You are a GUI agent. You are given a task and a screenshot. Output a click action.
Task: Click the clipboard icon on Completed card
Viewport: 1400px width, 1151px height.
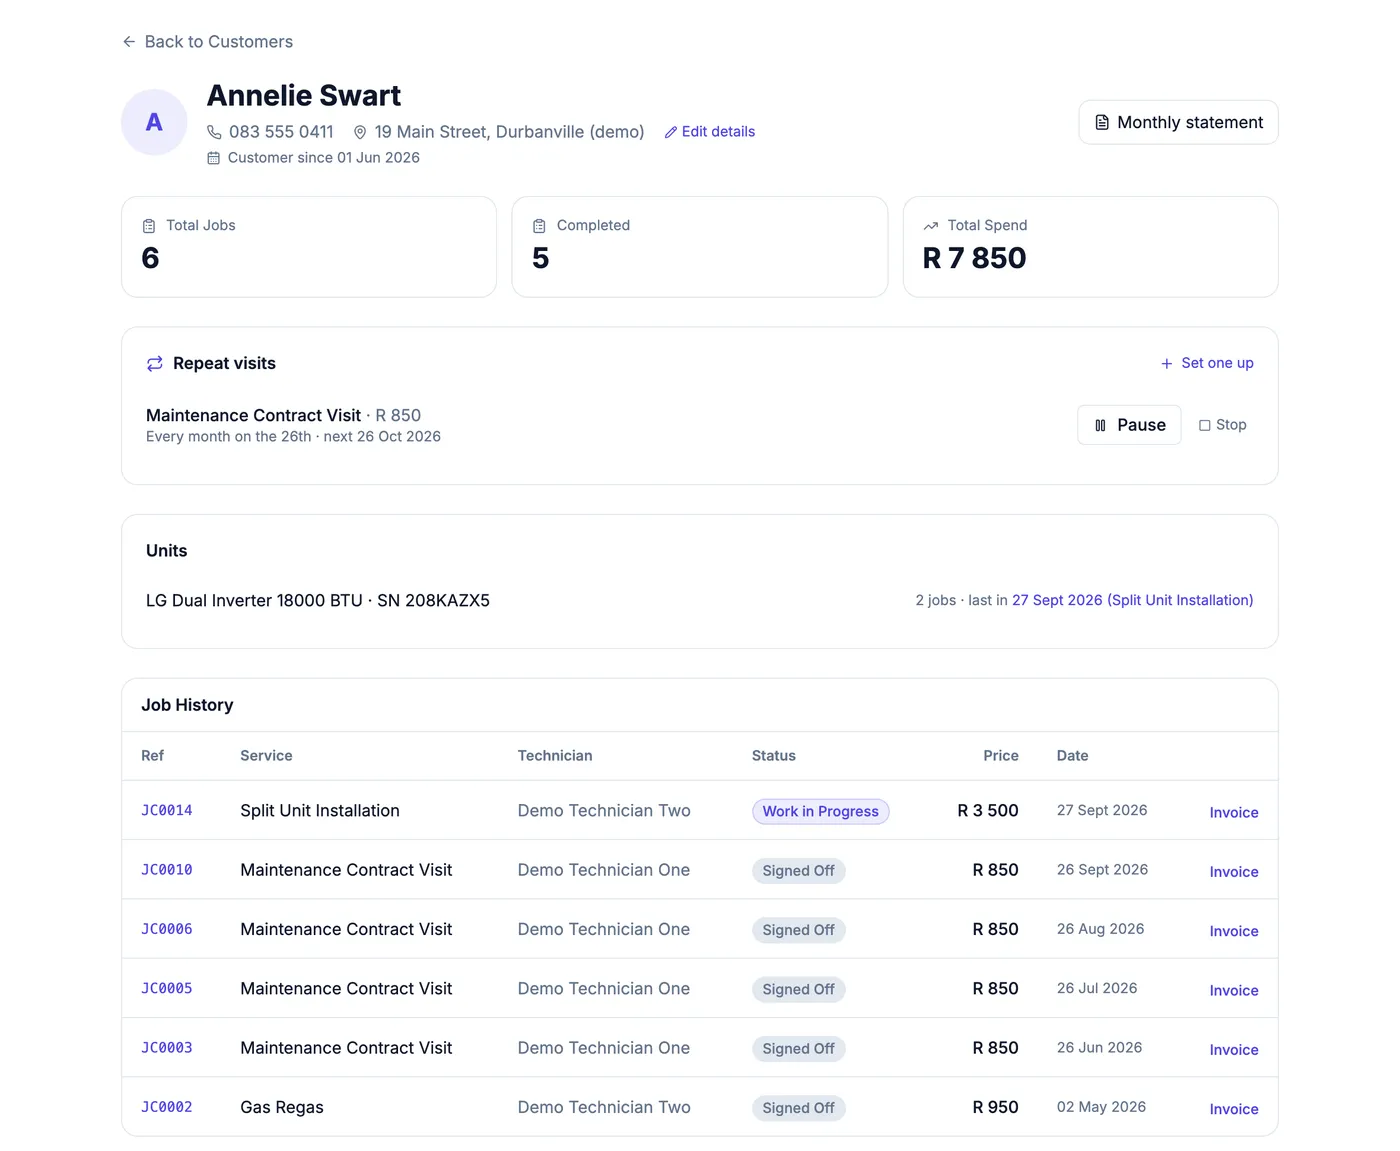click(539, 226)
